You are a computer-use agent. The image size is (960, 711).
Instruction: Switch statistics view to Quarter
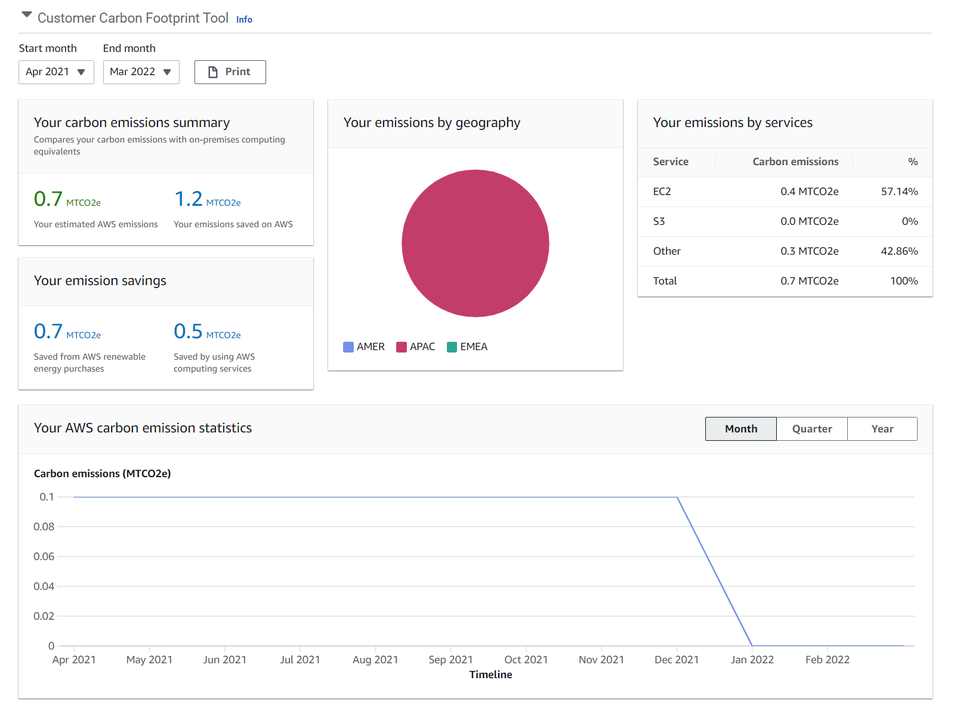pyautogui.click(x=812, y=429)
